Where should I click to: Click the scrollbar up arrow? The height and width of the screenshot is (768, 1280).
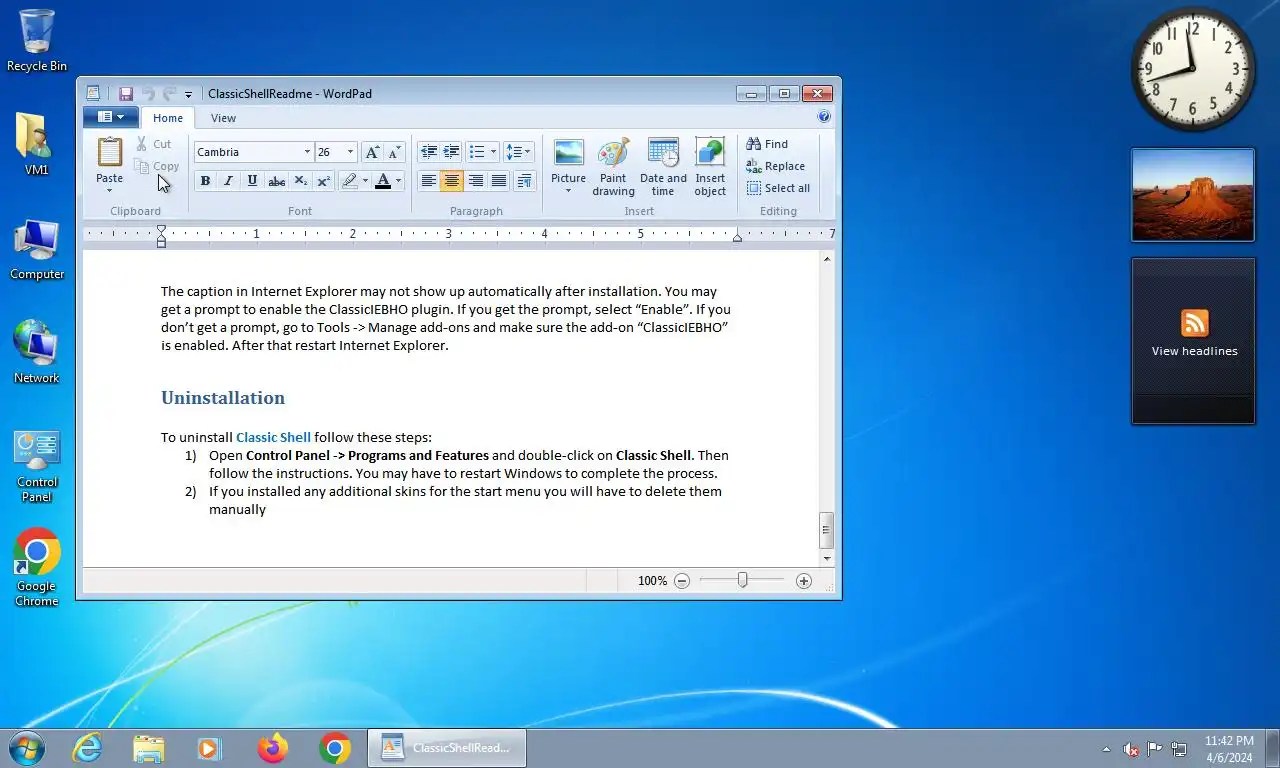tap(826, 259)
